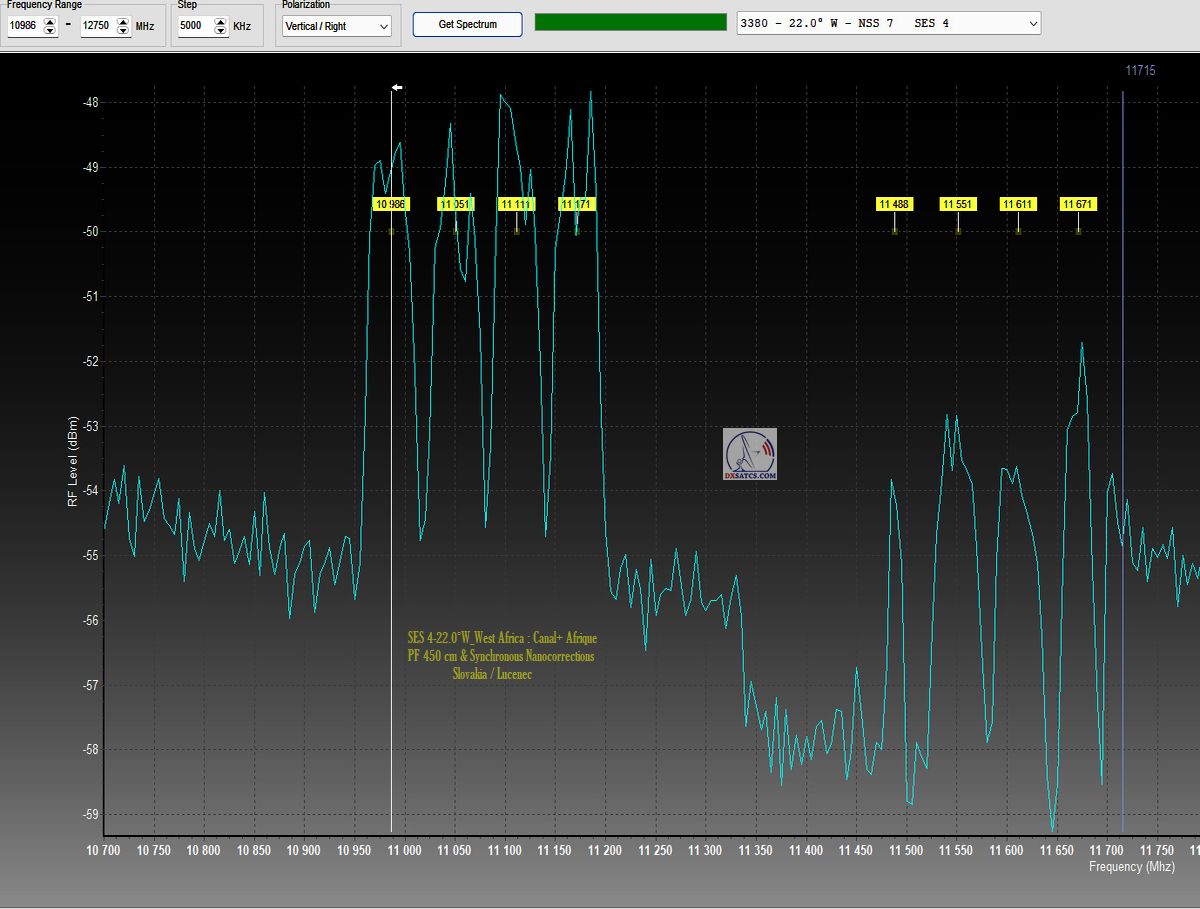Select the 11 051 frequency label
The image size is (1200, 909).
[x=455, y=204]
